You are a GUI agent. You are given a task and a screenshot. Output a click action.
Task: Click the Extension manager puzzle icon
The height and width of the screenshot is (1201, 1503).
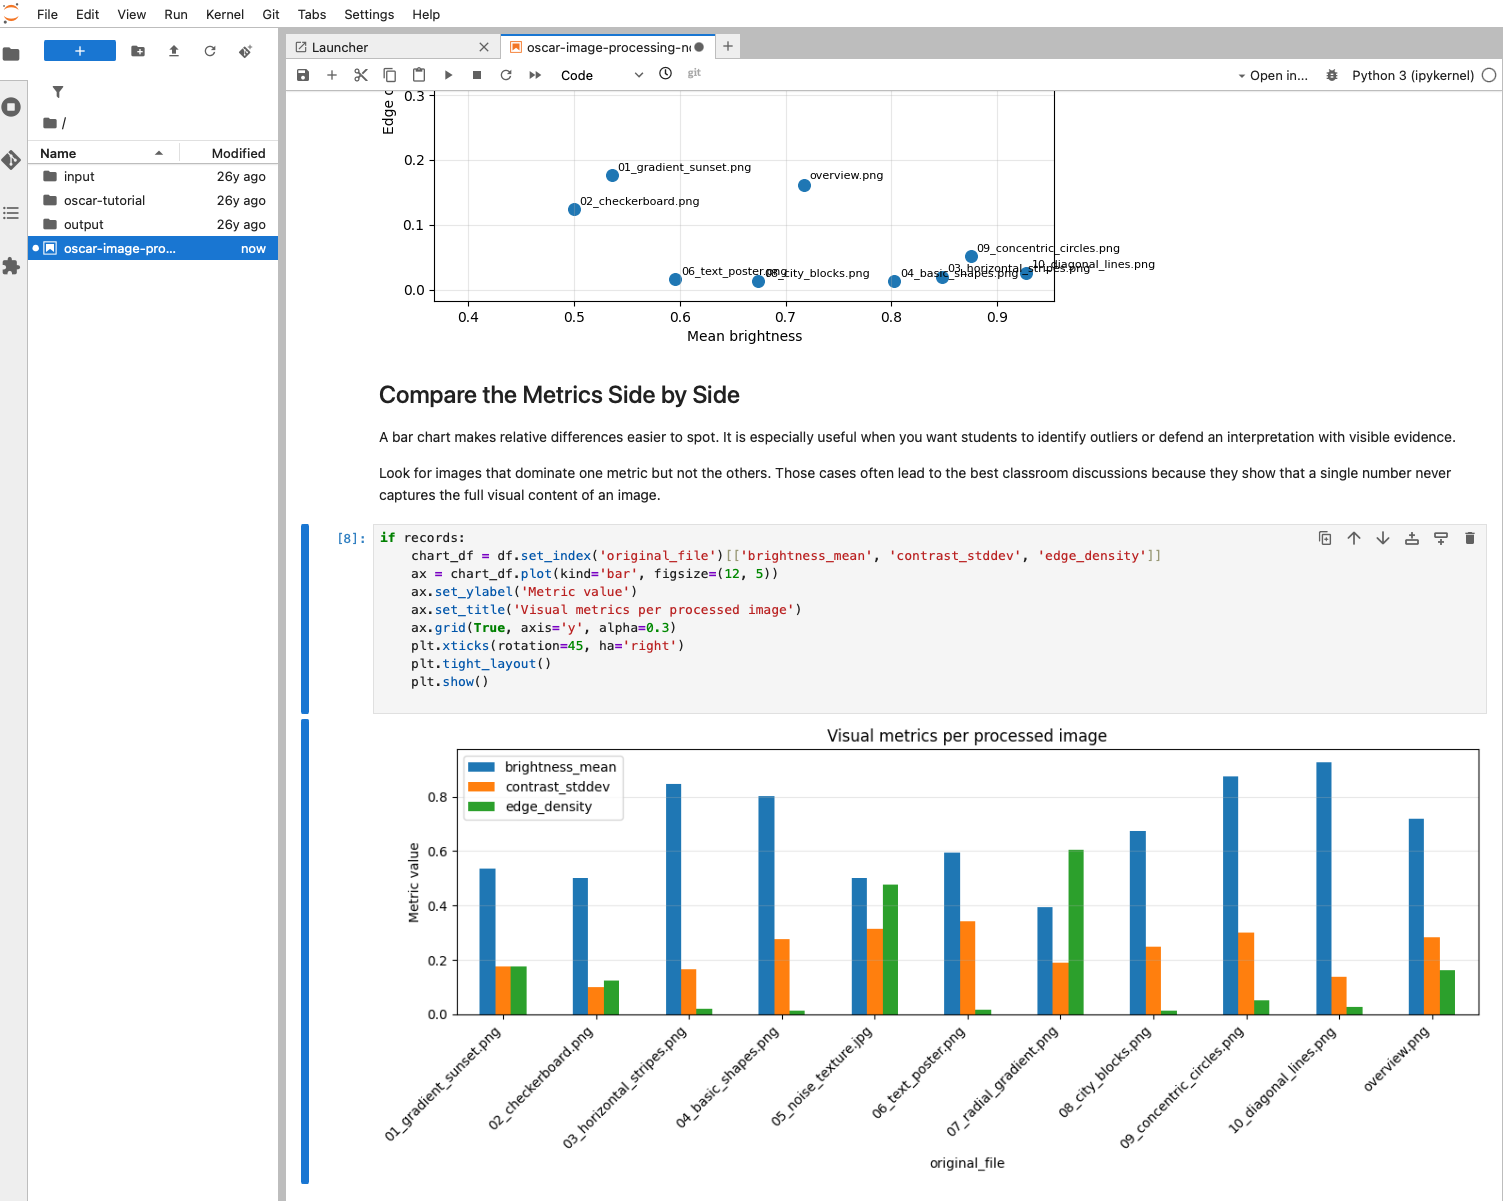12,266
